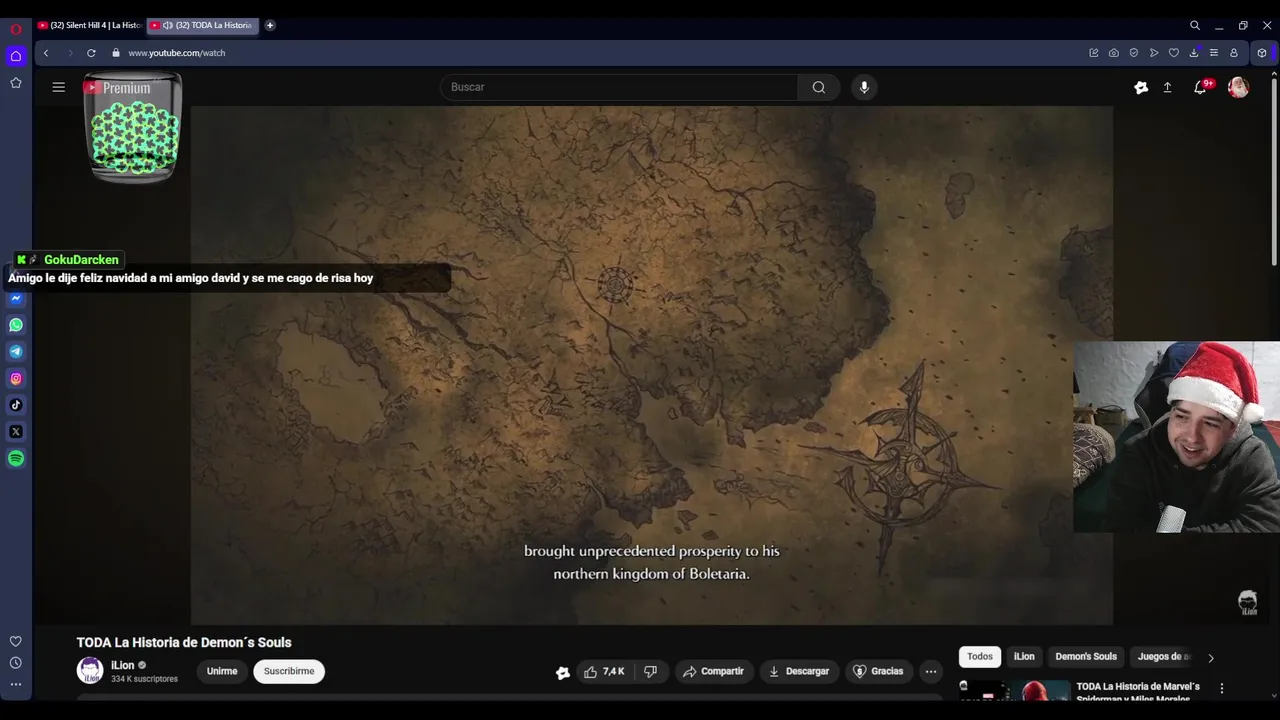Submit search with the magnifier button
Image resolution: width=1280 pixels, height=720 pixels.
[x=819, y=87]
